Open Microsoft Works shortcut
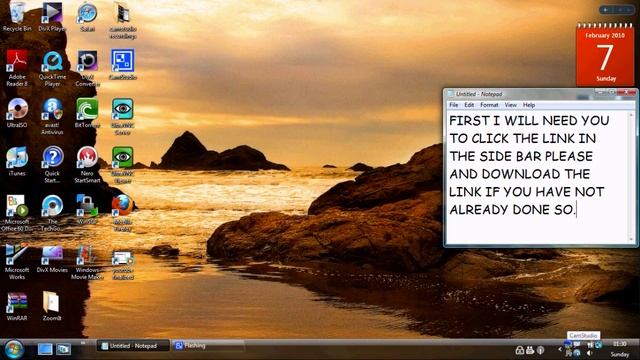The image size is (640, 360). pyautogui.click(x=17, y=261)
